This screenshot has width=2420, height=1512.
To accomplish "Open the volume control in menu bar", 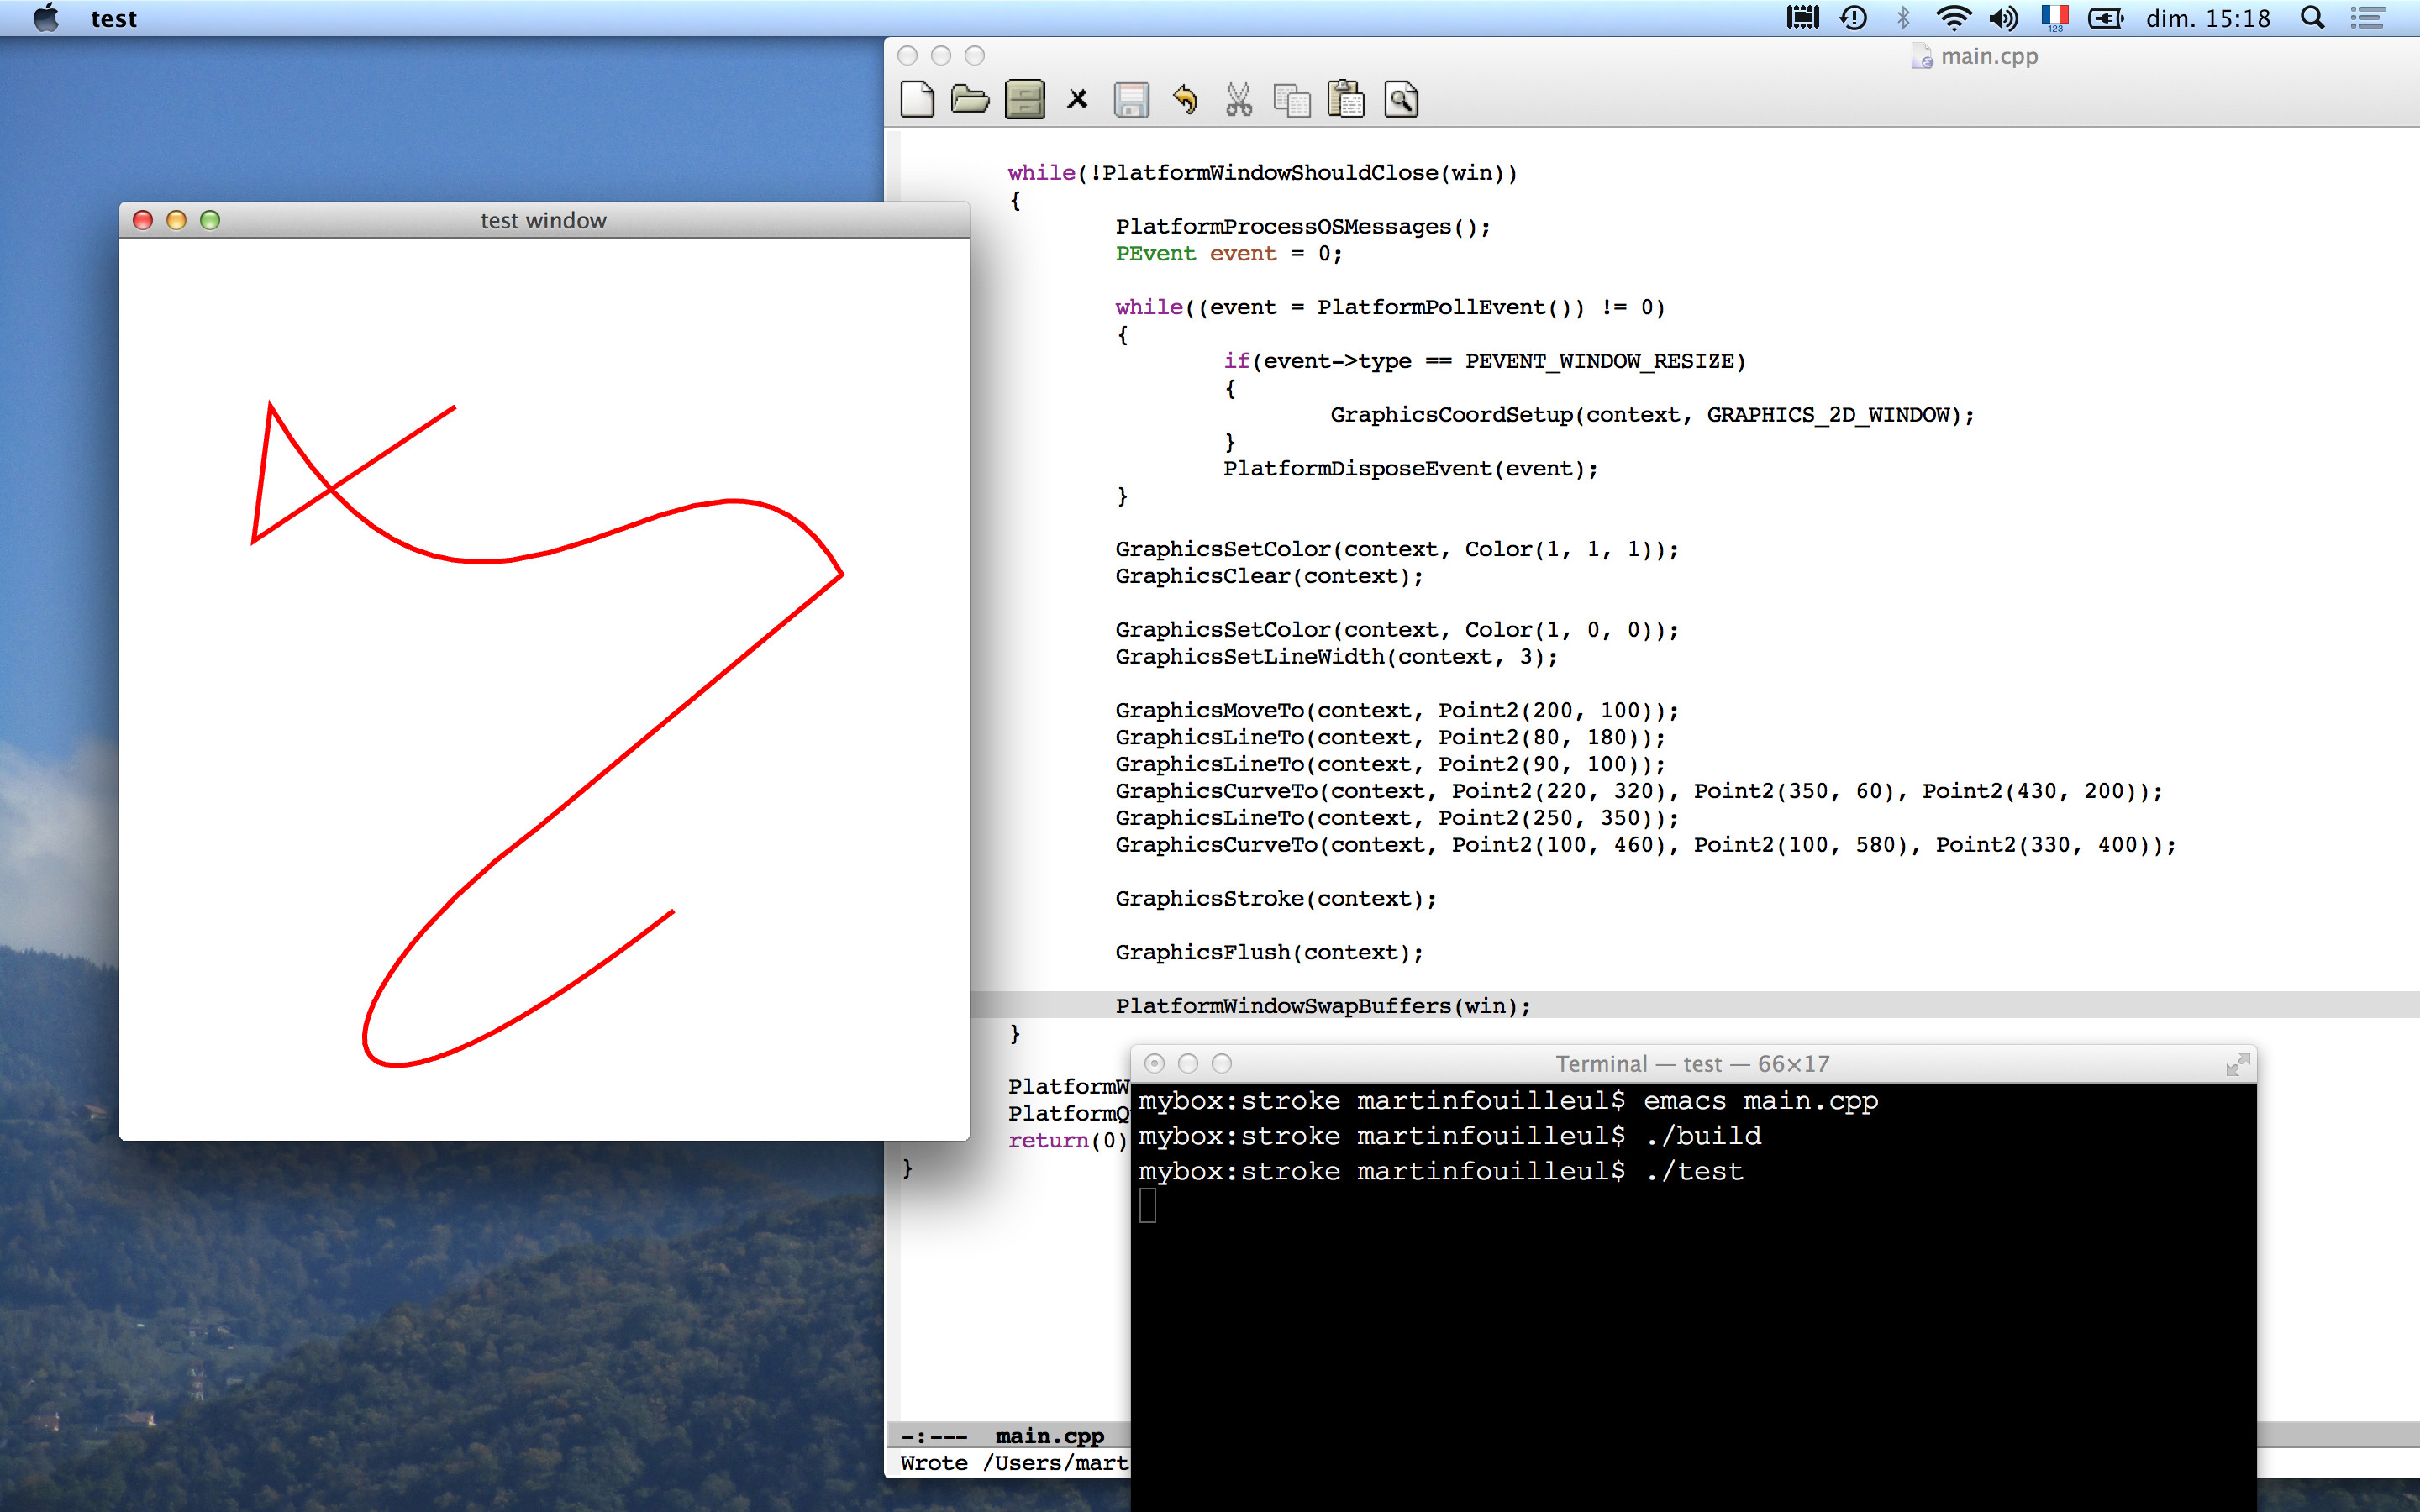I will pyautogui.click(x=2004, y=18).
